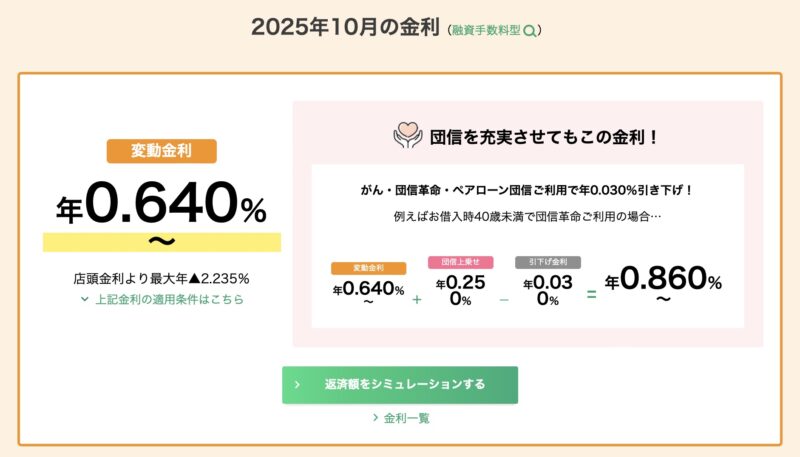Click the small orange 変動金利 badge

point(368,268)
